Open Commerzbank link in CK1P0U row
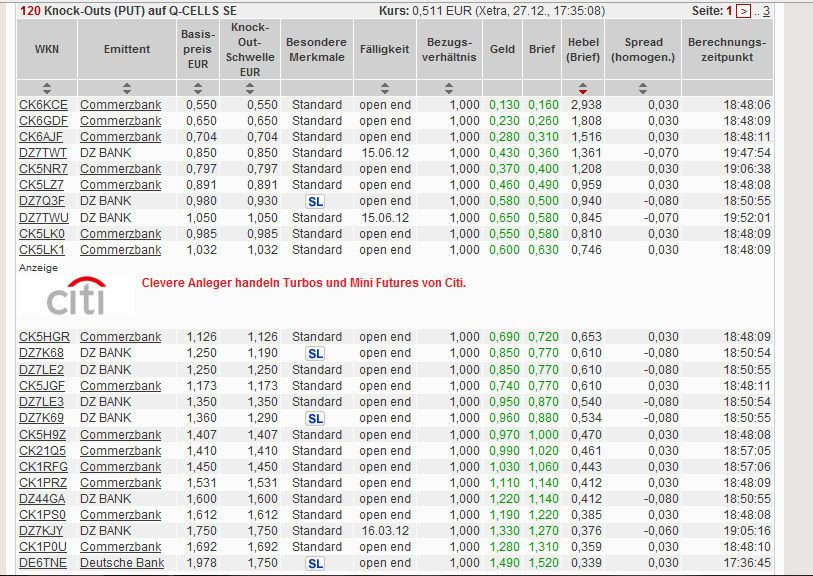 pyautogui.click(x=121, y=547)
